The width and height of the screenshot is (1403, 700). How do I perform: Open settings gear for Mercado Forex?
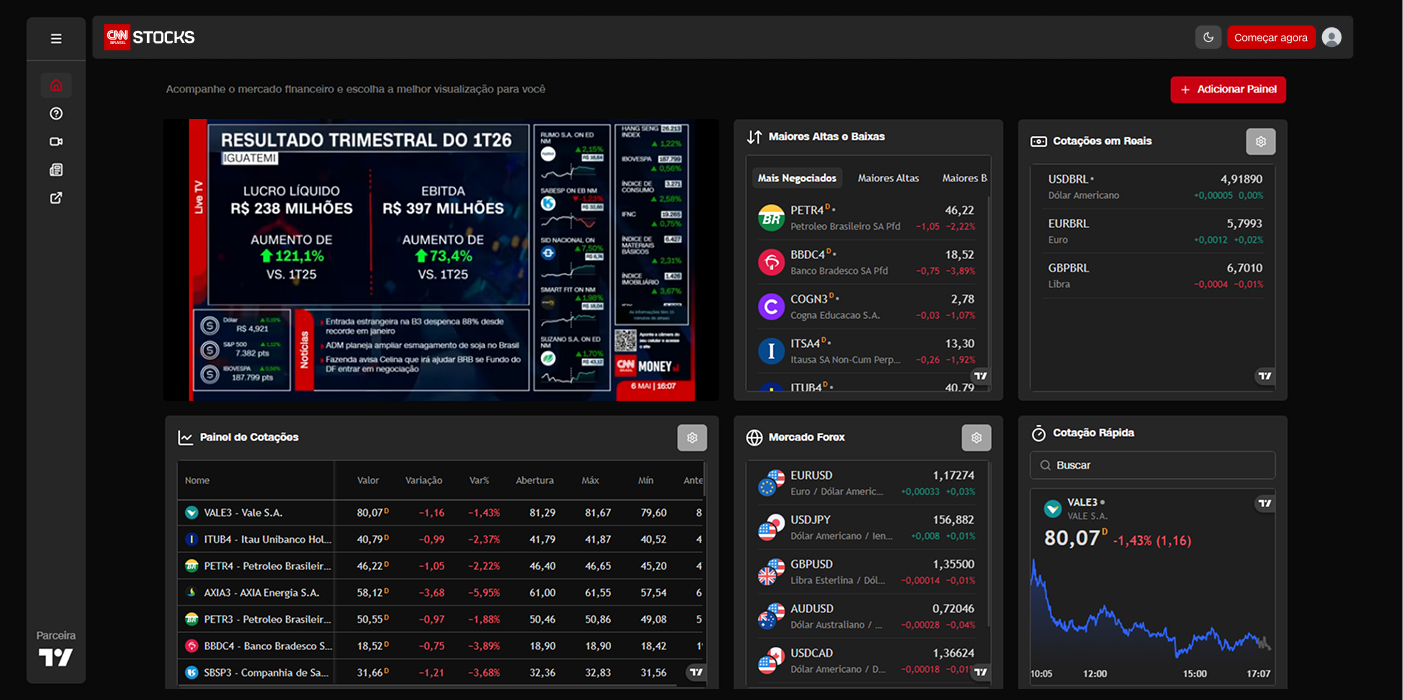[976, 437]
